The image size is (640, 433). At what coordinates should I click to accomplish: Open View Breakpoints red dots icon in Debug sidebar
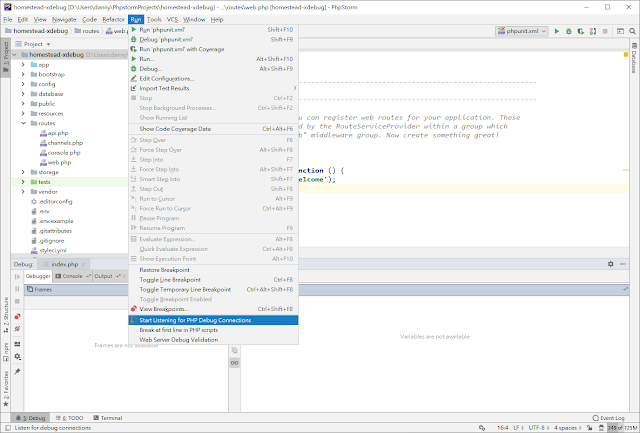[x=17, y=316]
